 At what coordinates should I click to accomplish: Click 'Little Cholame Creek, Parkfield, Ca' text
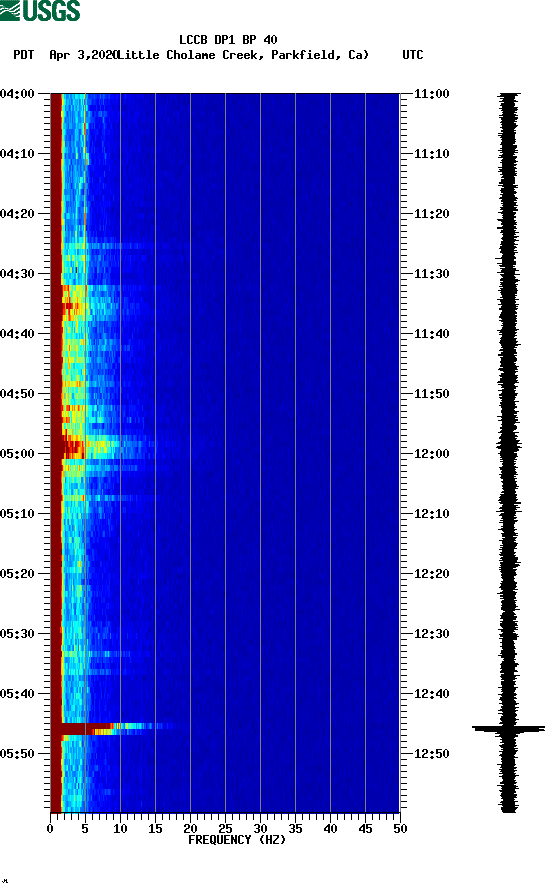tap(243, 55)
